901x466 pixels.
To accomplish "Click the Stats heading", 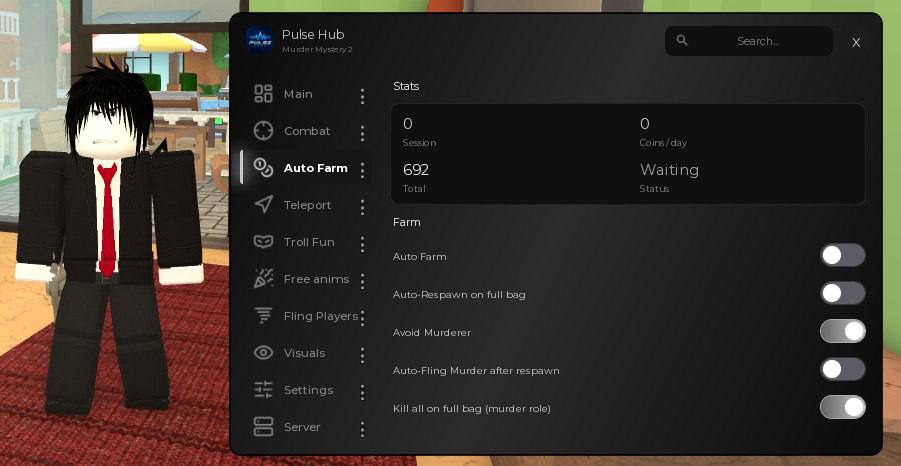I will [x=406, y=86].
